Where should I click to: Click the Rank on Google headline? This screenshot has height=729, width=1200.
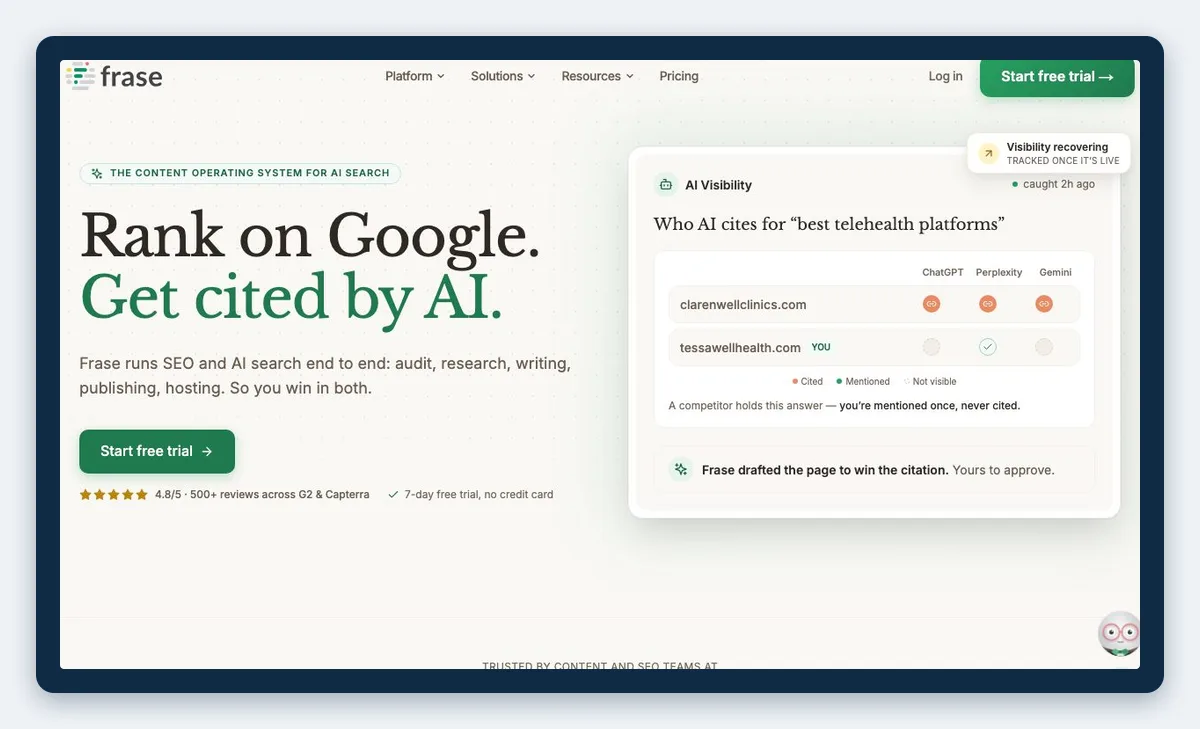(x=310, y=236)
